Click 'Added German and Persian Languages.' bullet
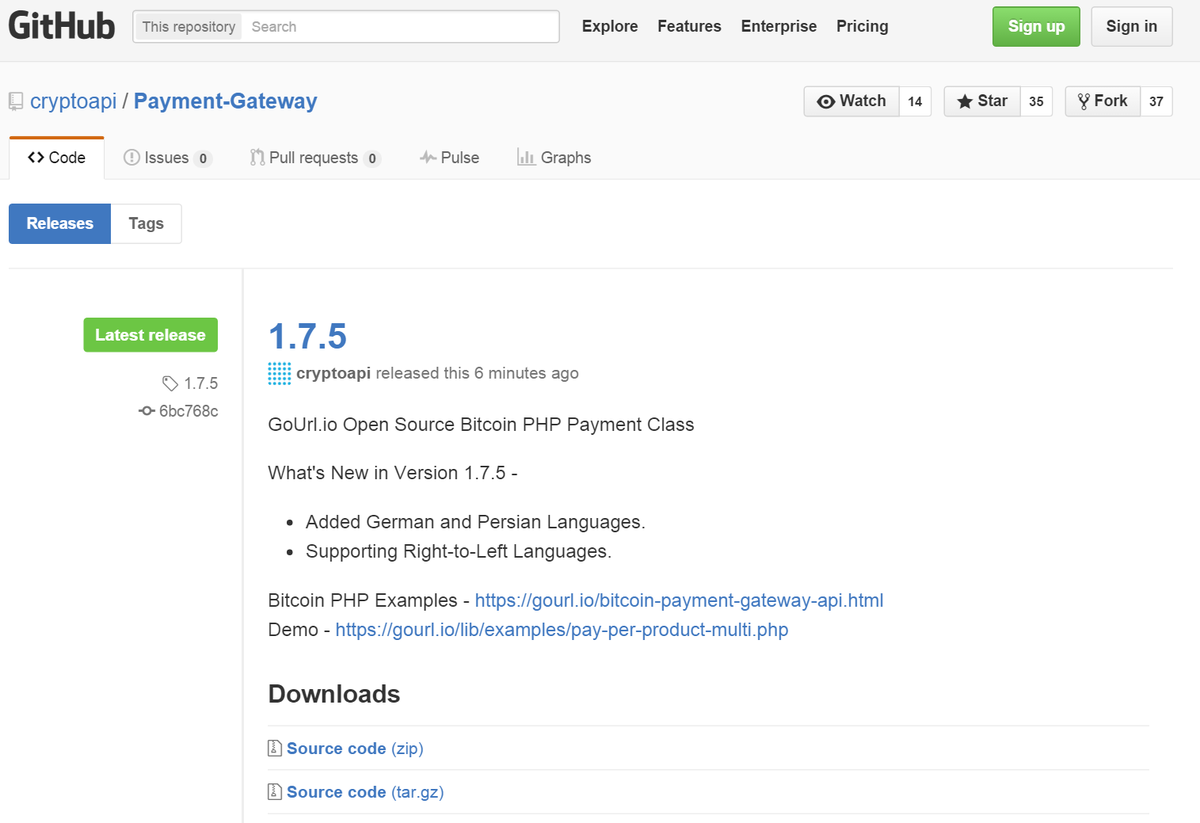This screenshot has width=1200, height=823. [x=476, y=522]
